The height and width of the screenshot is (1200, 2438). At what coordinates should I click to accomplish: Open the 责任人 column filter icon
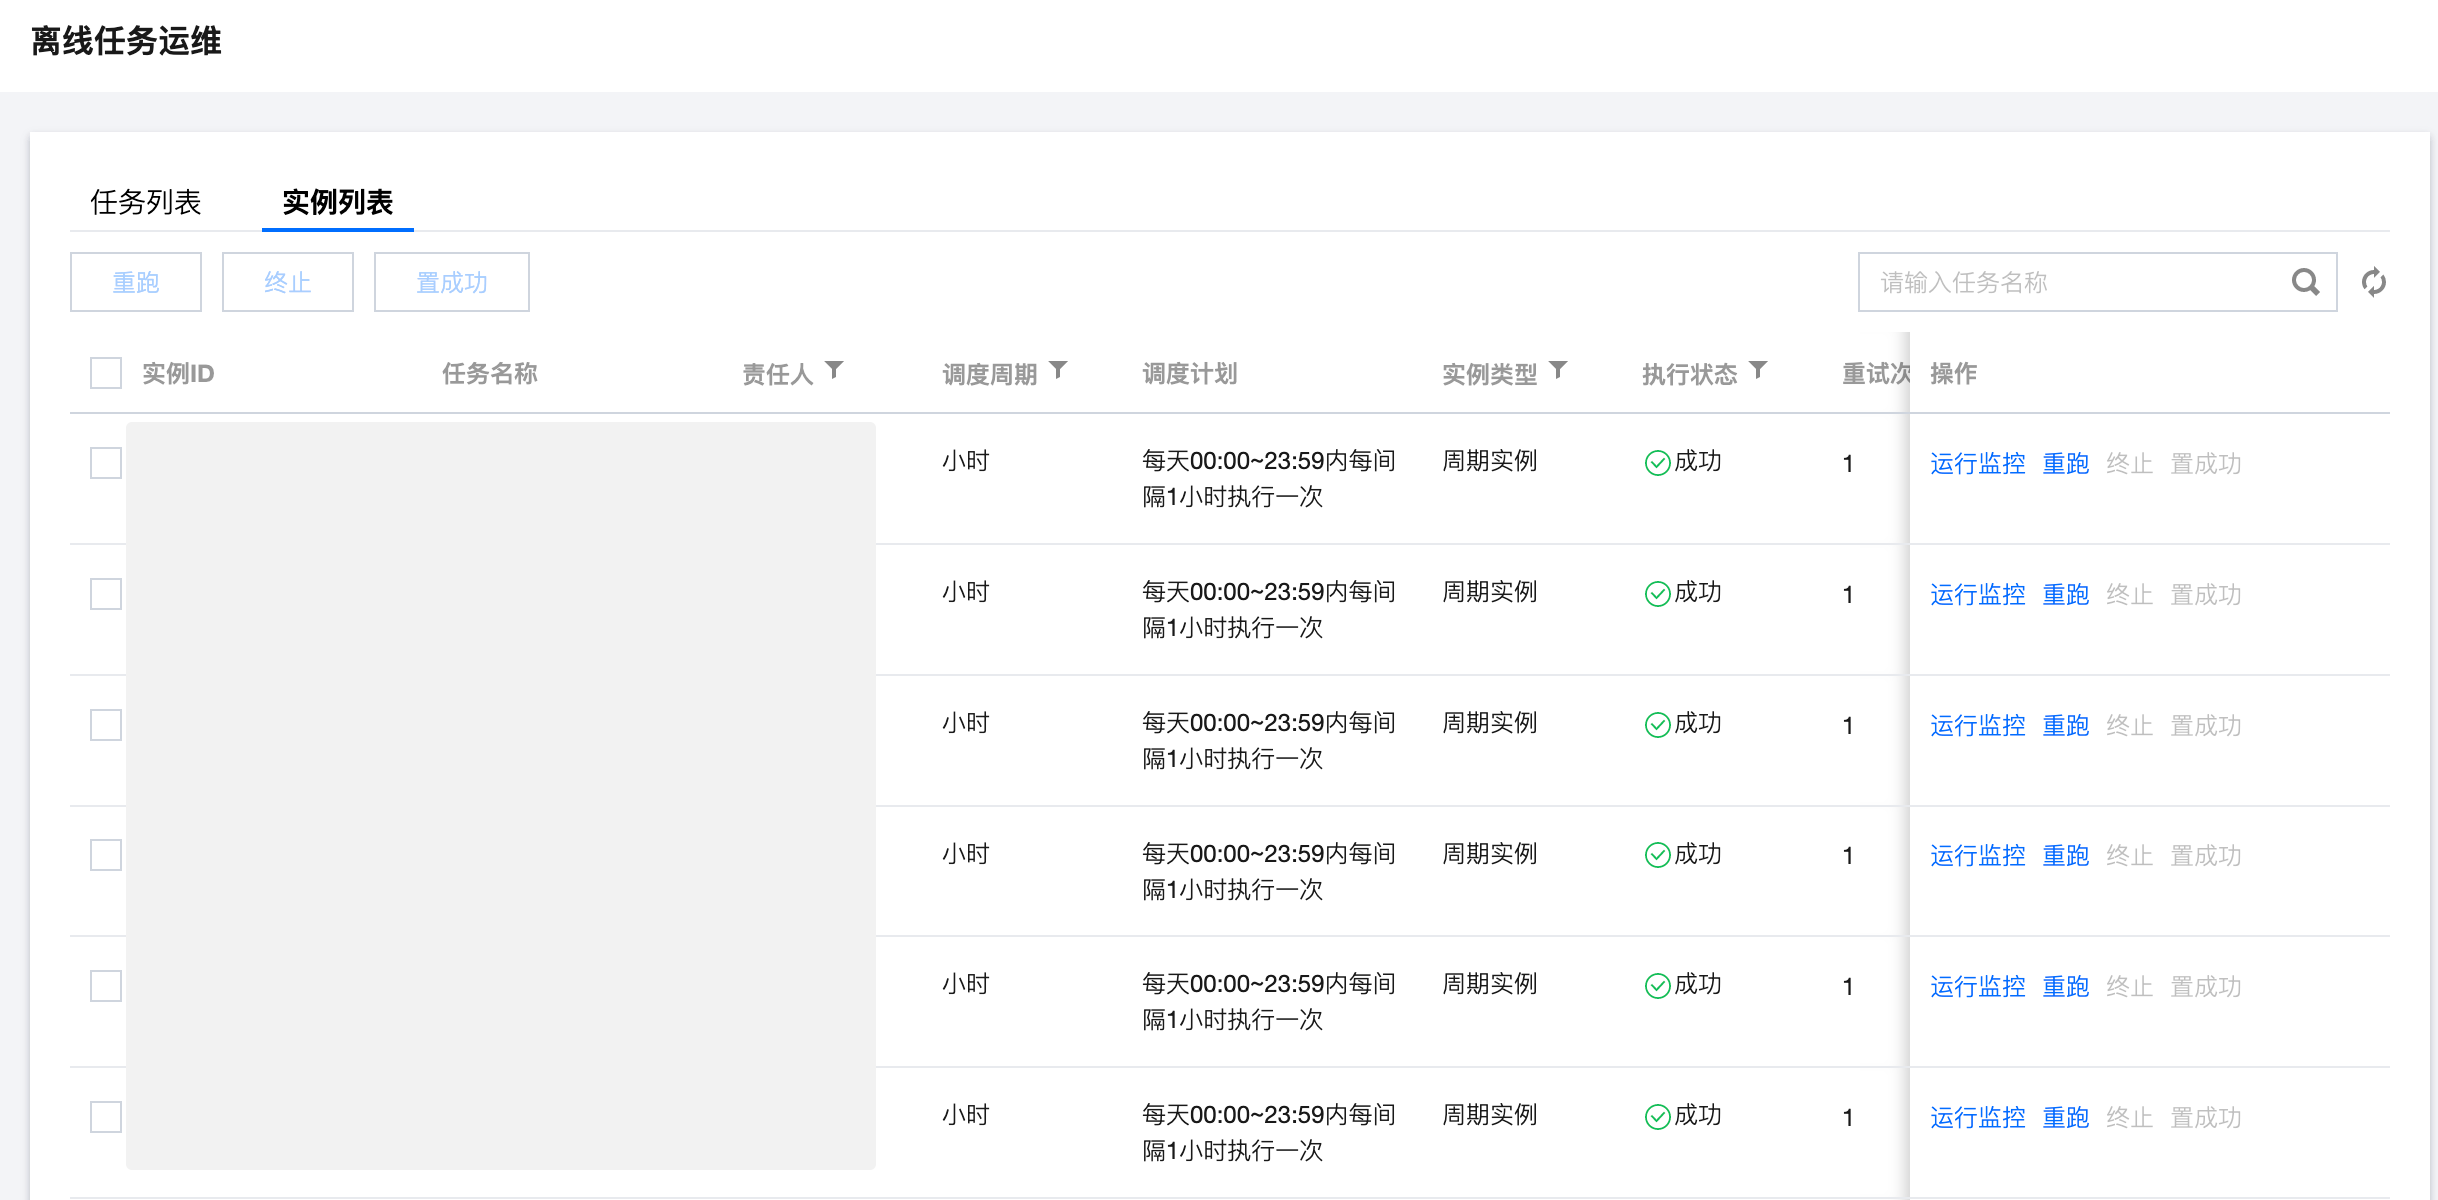(x=835, y=371)
